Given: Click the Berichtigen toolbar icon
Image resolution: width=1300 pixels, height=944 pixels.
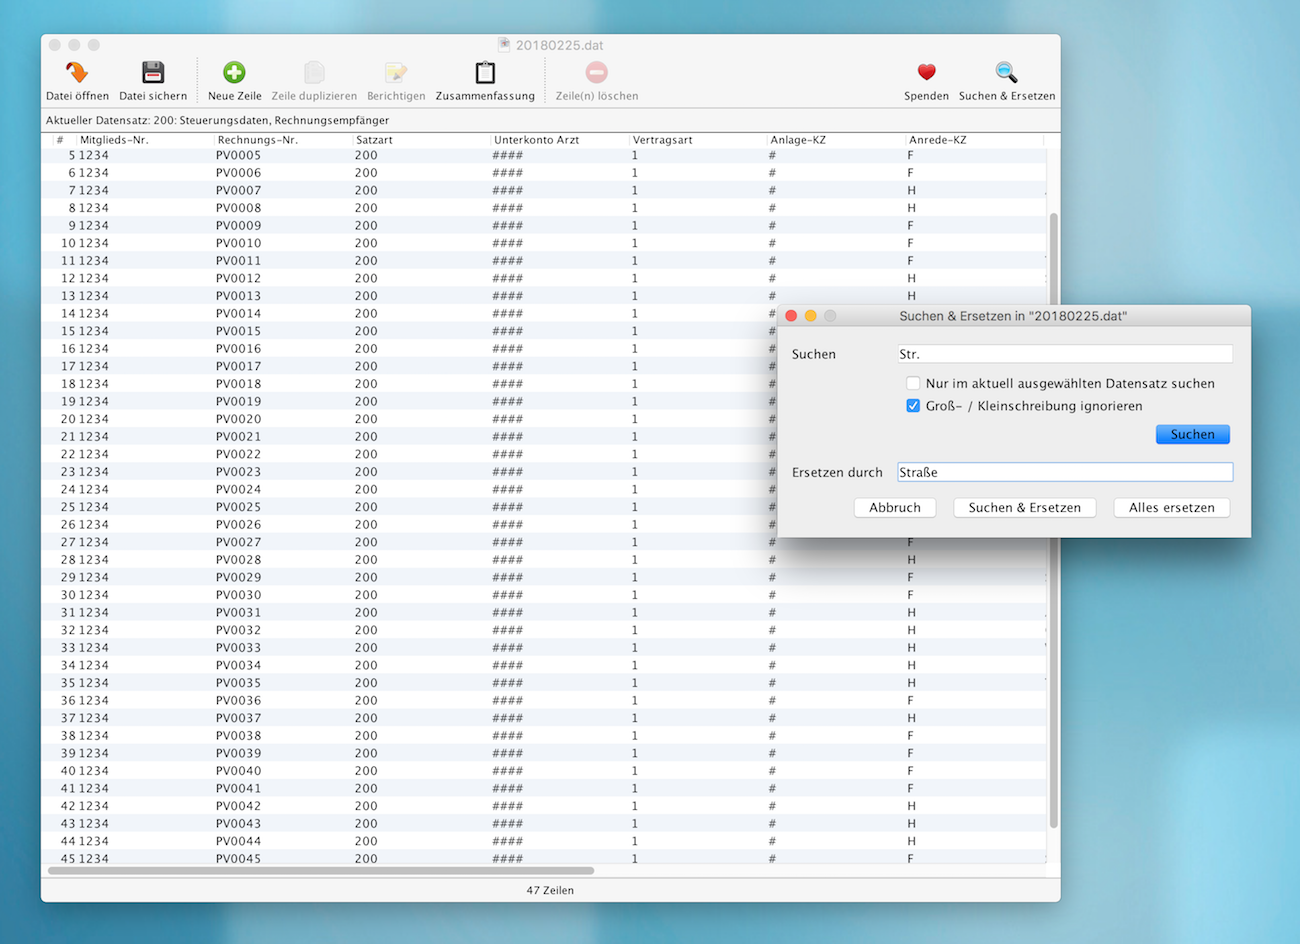Looking at the screenshot, I should click(396, 73).
